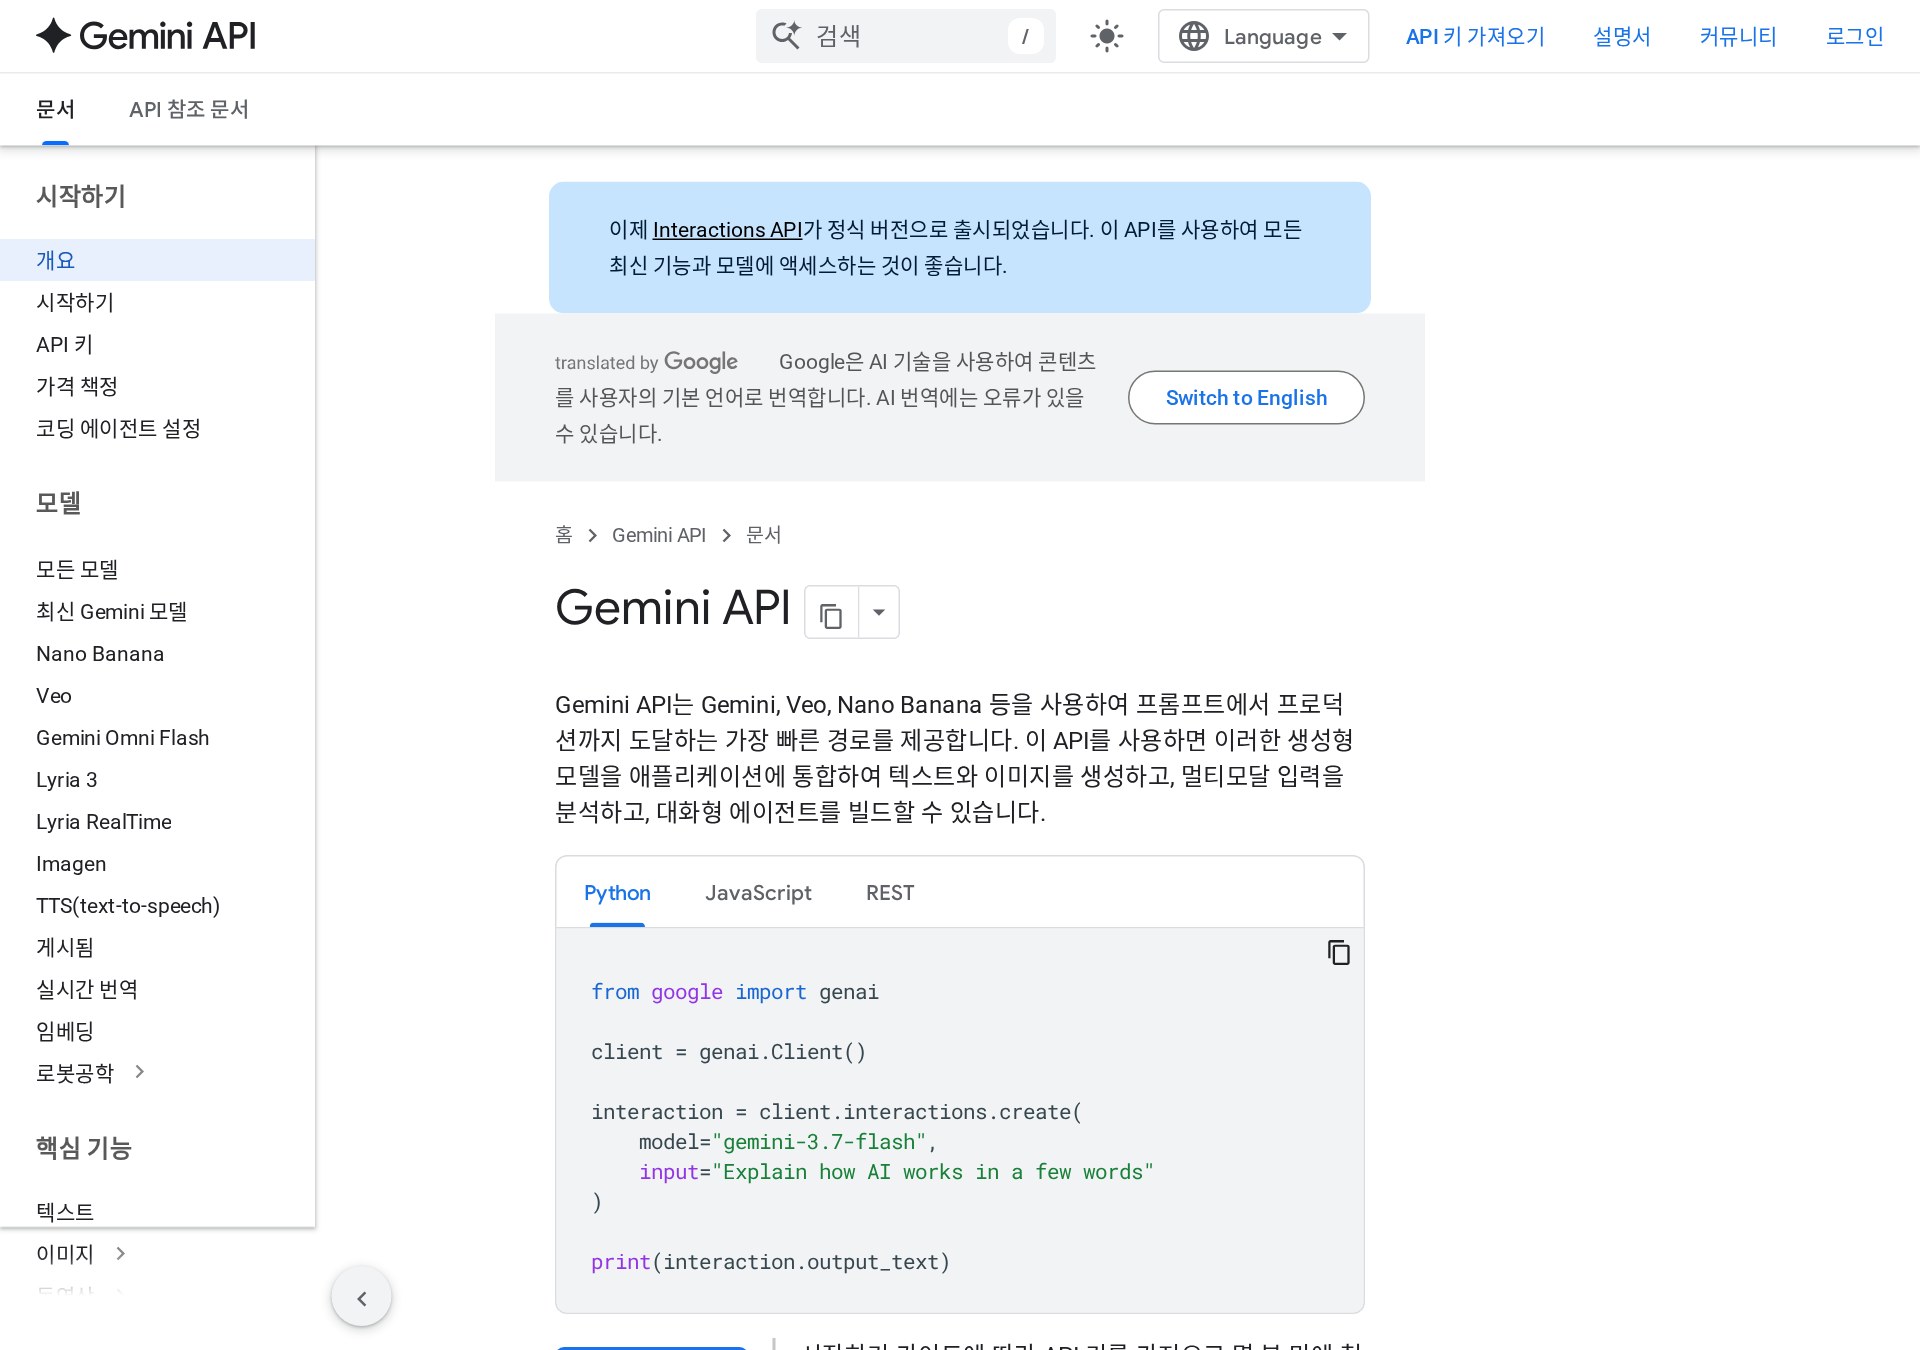Open dropdown arrow beside page copy icon
The width and height of the screenshot is (1920, 1350).
879,612
